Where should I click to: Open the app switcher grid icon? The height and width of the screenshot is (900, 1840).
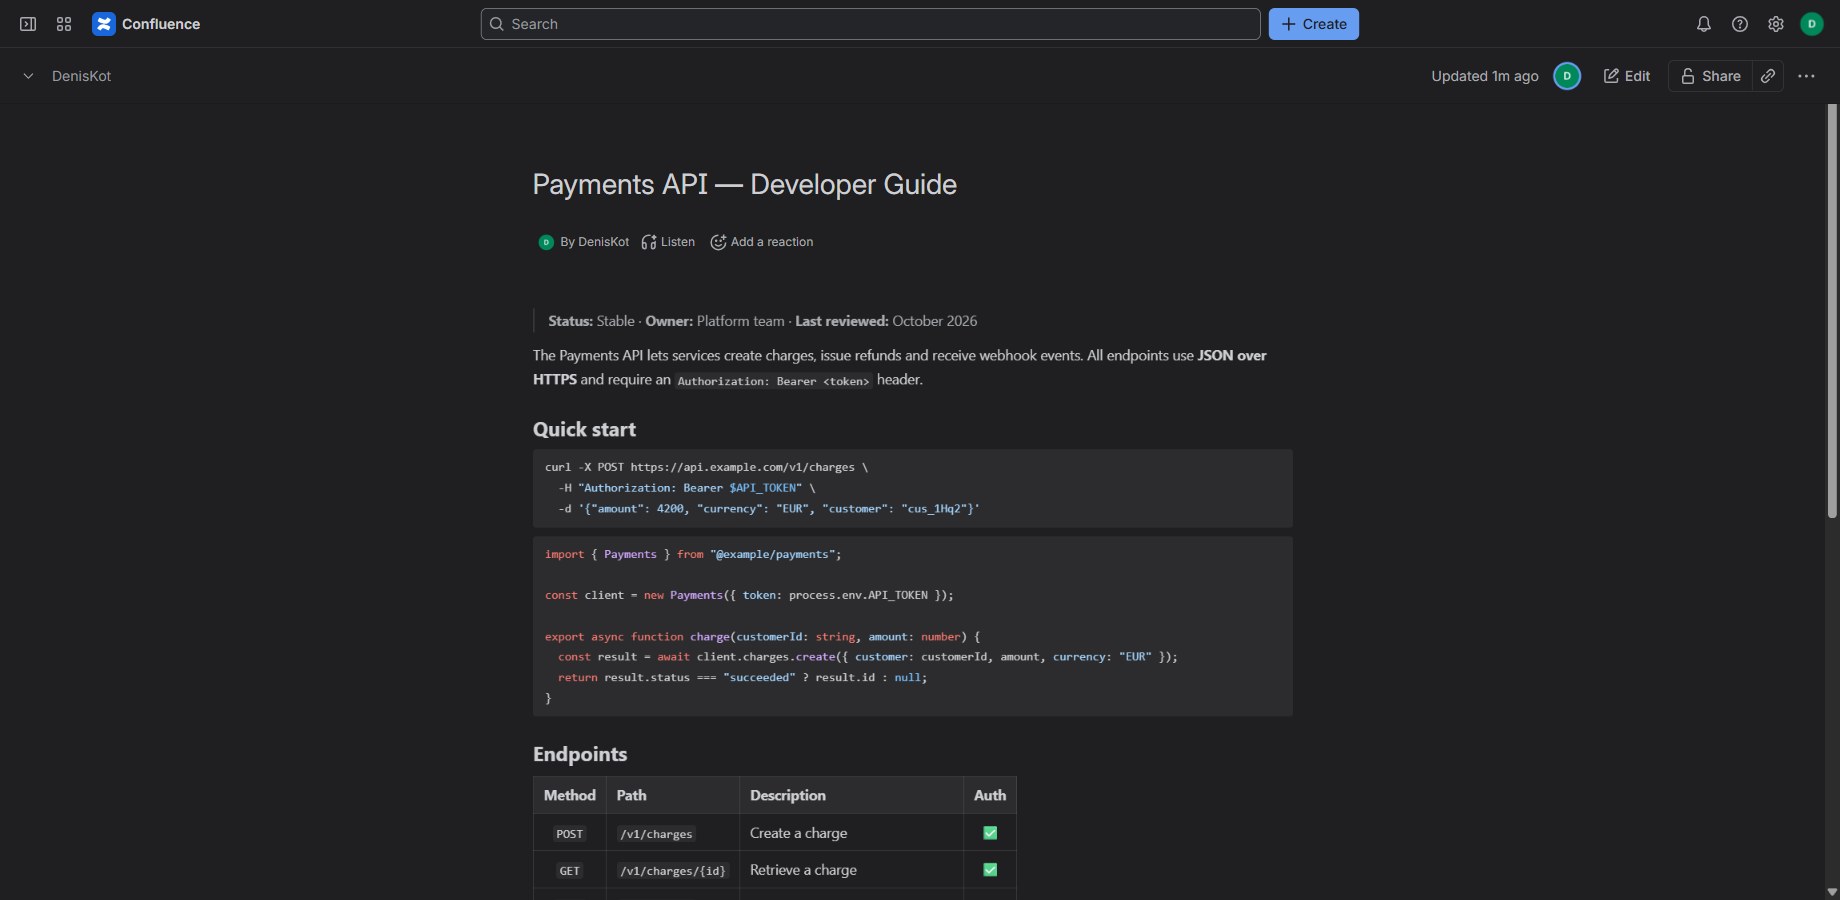point(64,24)
